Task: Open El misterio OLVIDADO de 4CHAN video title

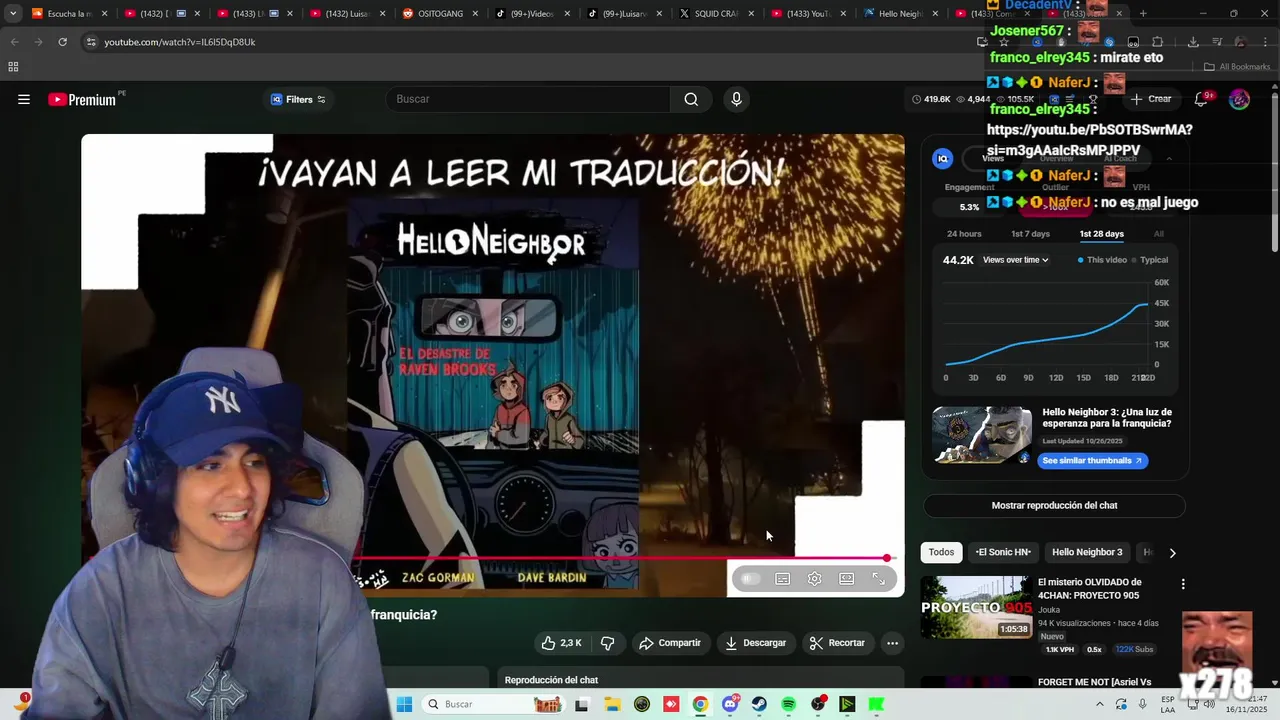Action: 1089,589
